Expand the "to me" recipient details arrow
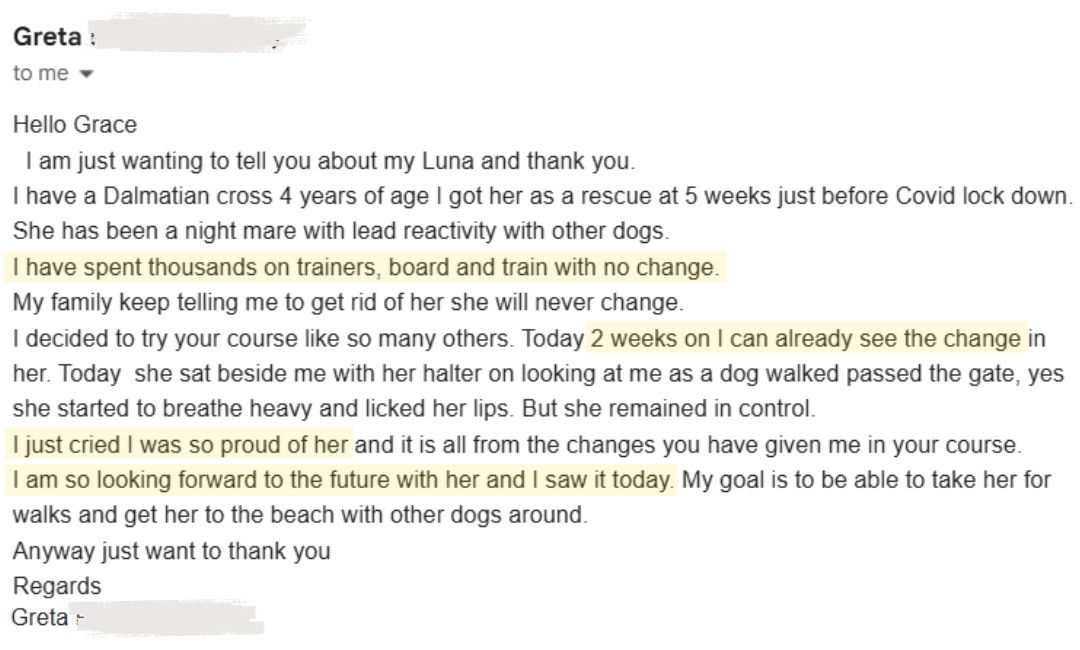This screenshot has width=1080, height=650. [x=85, y=75]
